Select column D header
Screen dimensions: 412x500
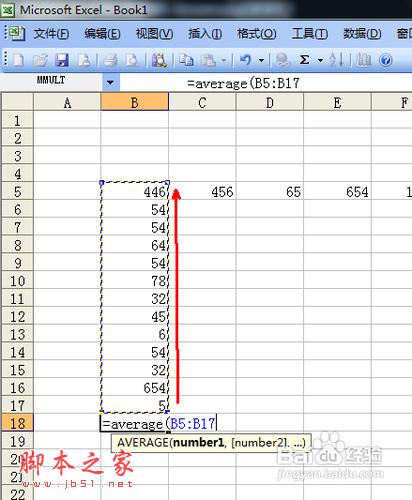(270, 102)
